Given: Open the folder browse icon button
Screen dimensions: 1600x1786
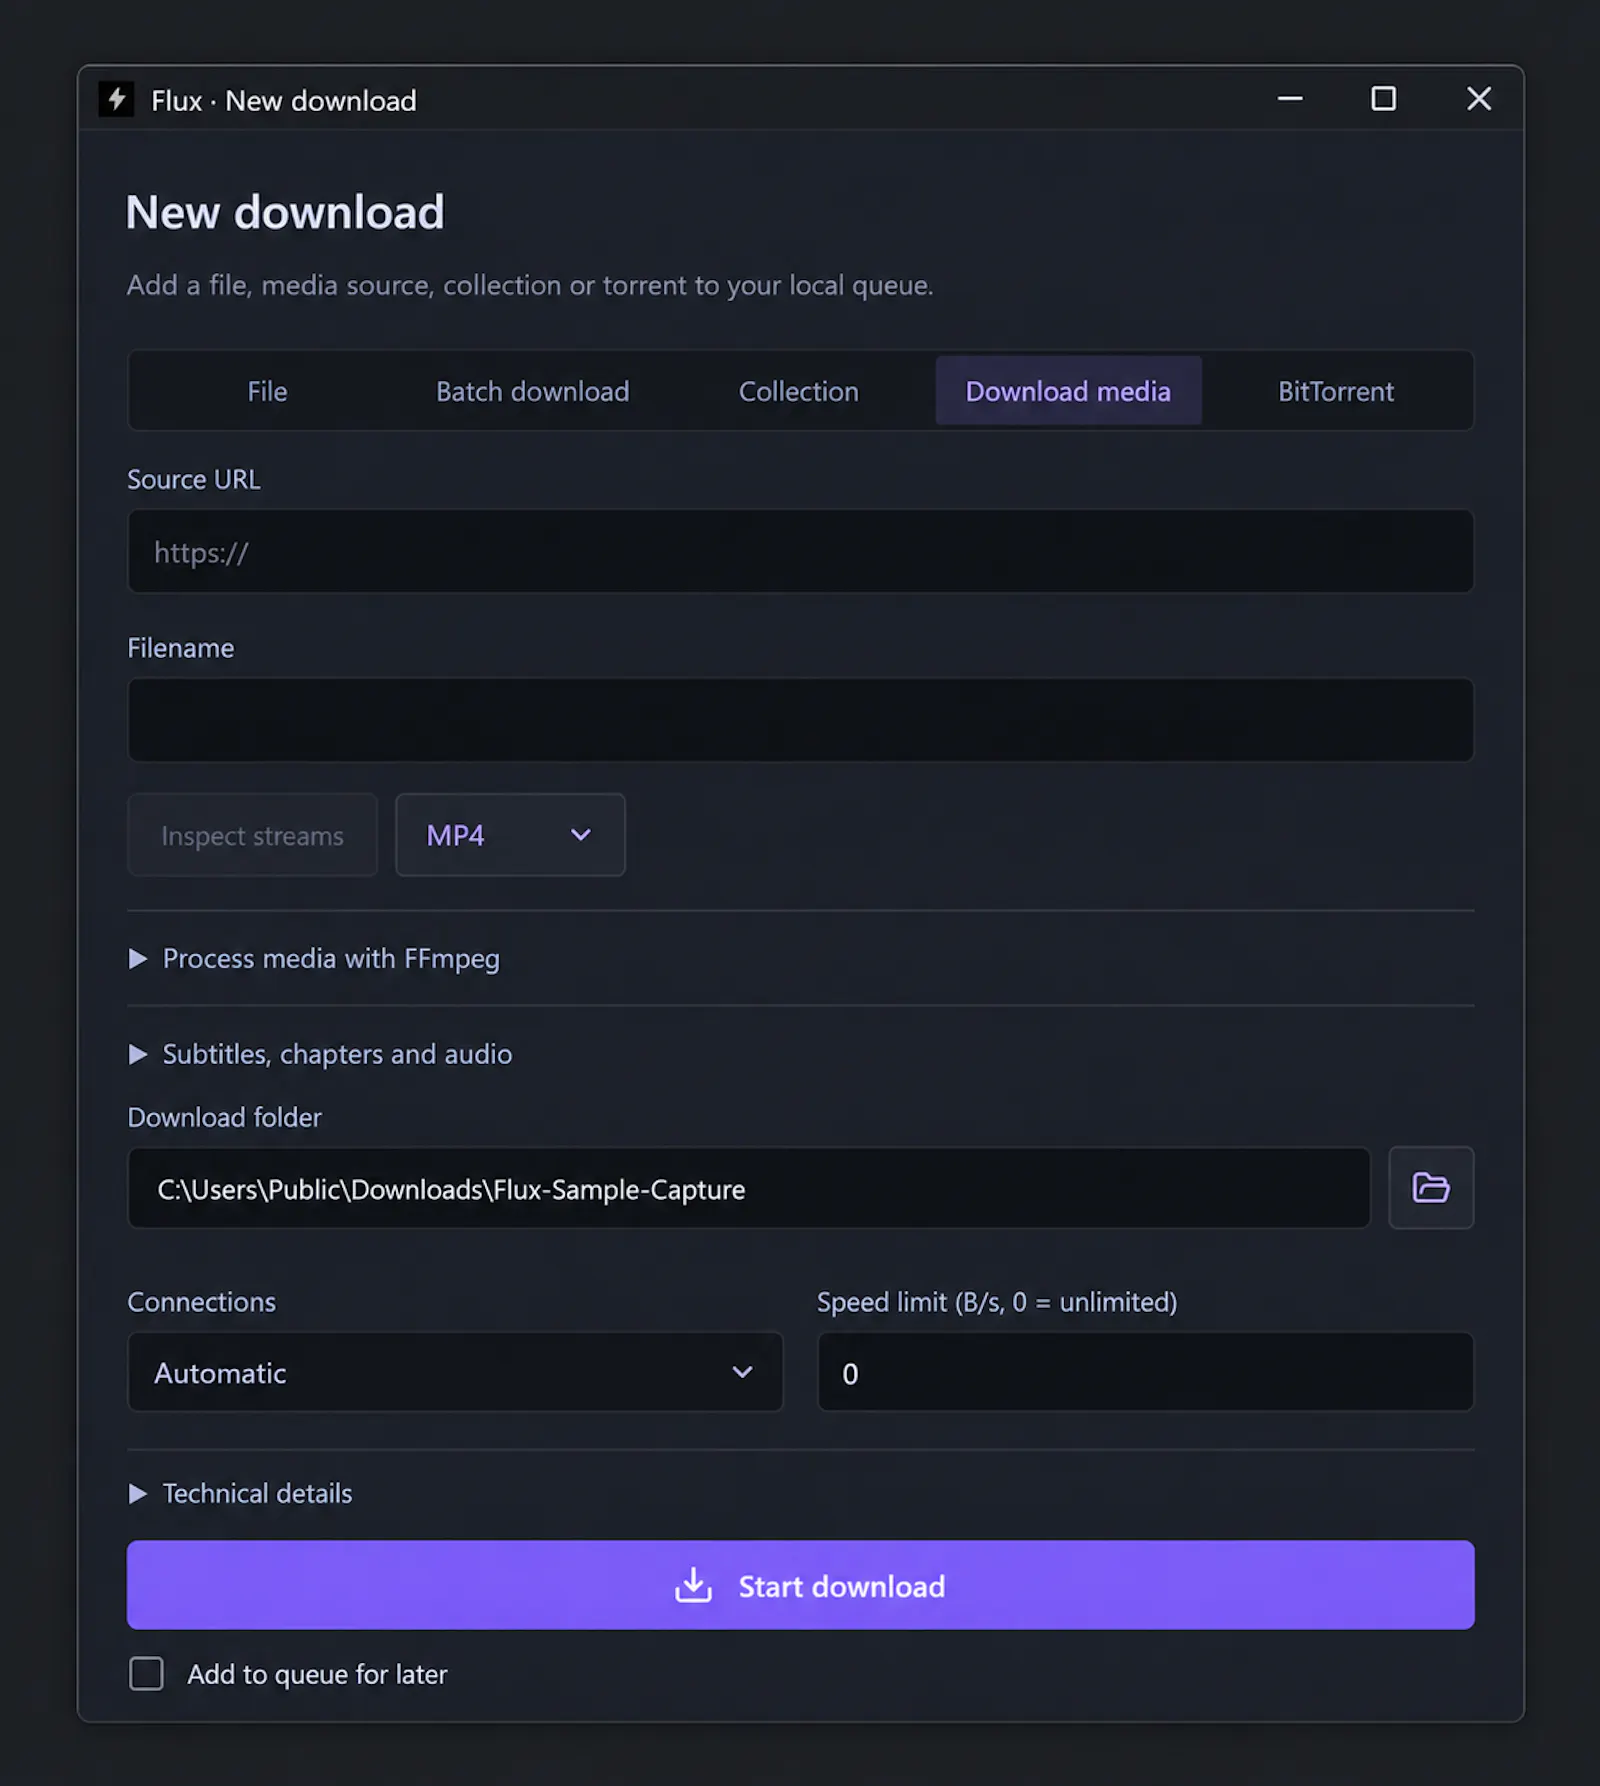Looking at the screenshot, I should click(1430, 1188).
